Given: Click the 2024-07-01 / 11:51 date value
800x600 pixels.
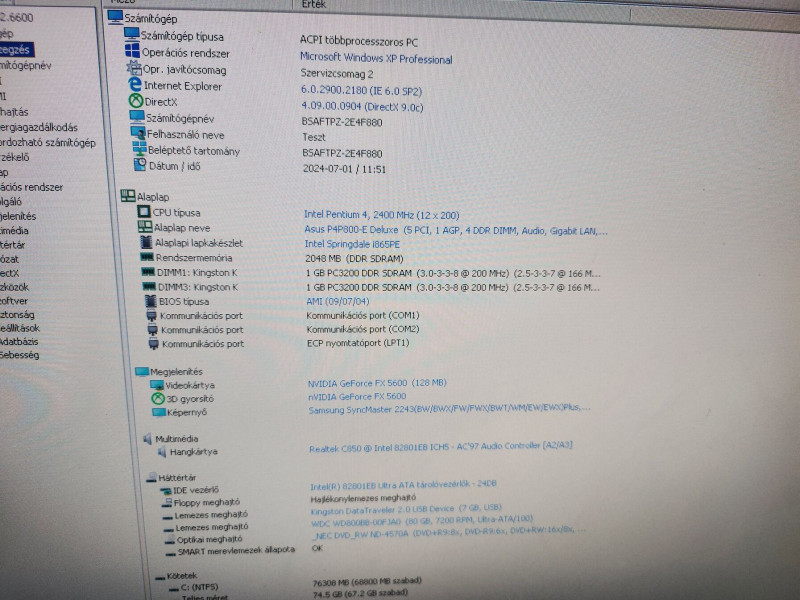Looking at the screenshot, I should tap(344, 169).
